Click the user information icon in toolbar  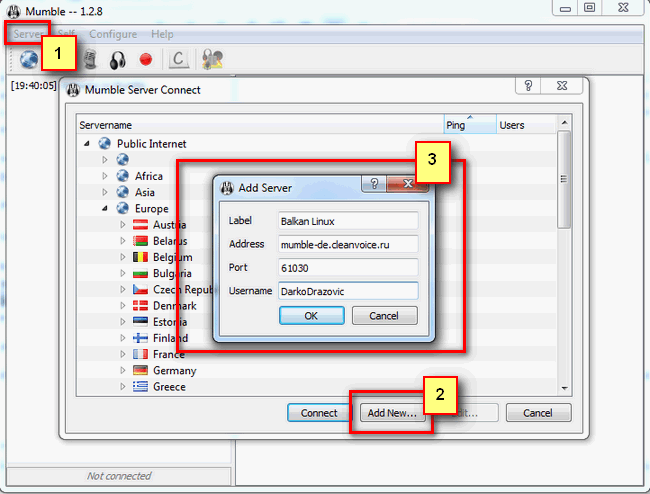[x=212, y=59]
